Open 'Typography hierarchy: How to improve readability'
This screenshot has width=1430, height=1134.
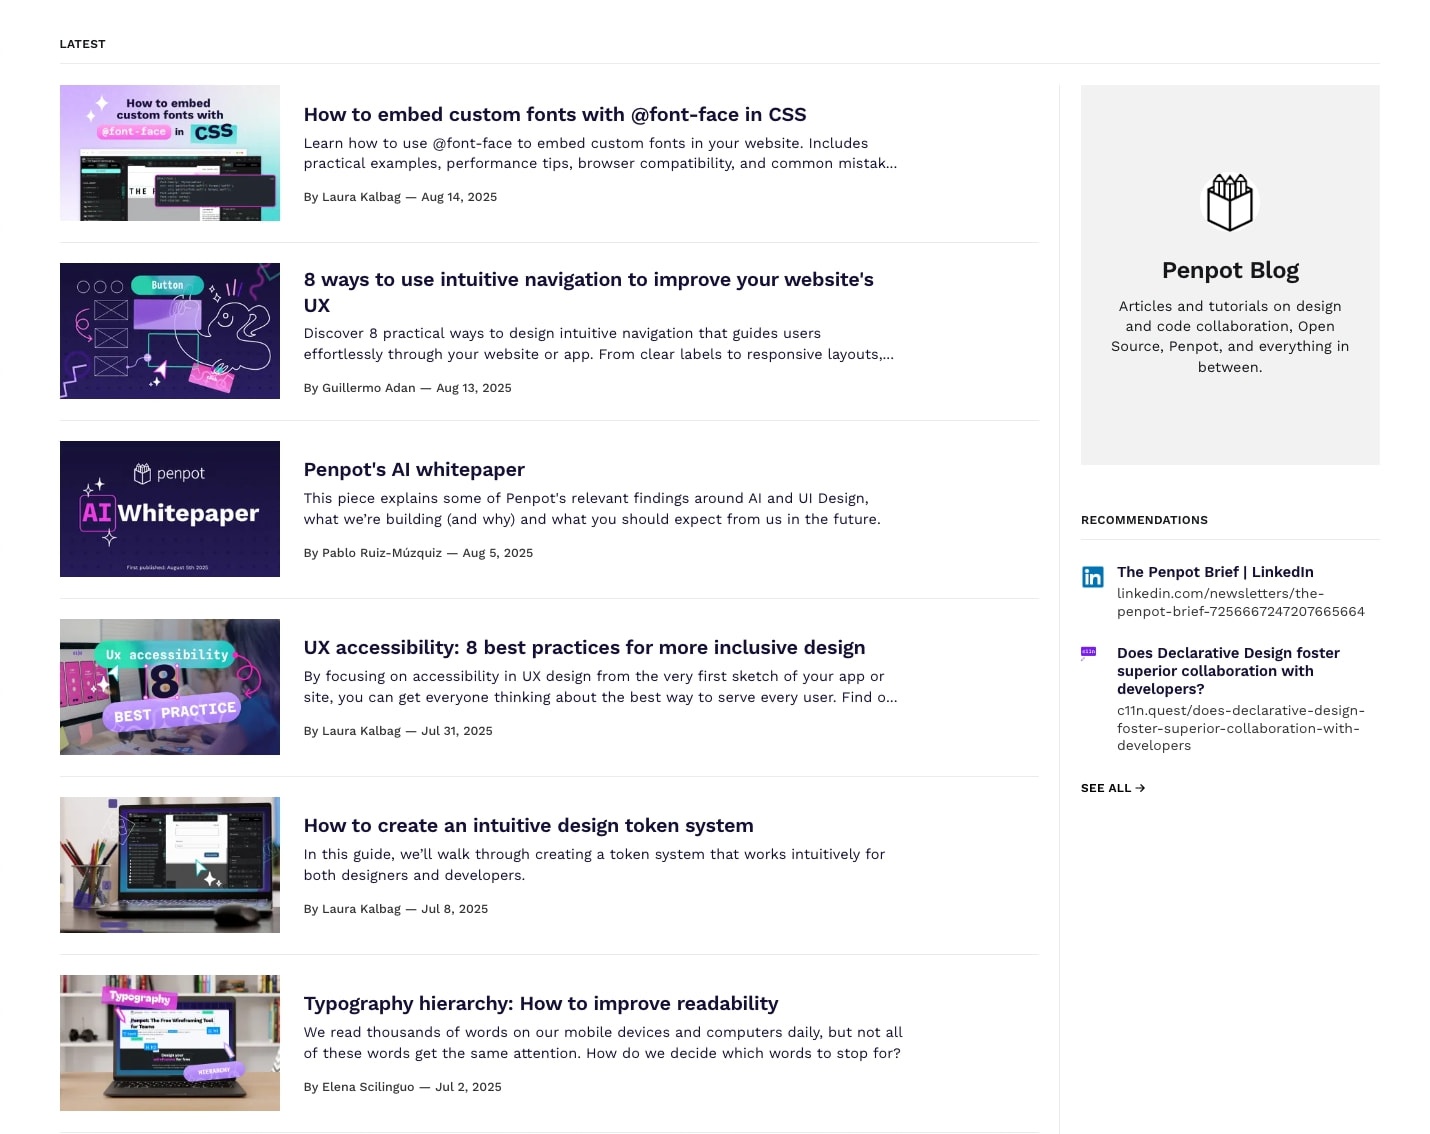coord(541,1003)
